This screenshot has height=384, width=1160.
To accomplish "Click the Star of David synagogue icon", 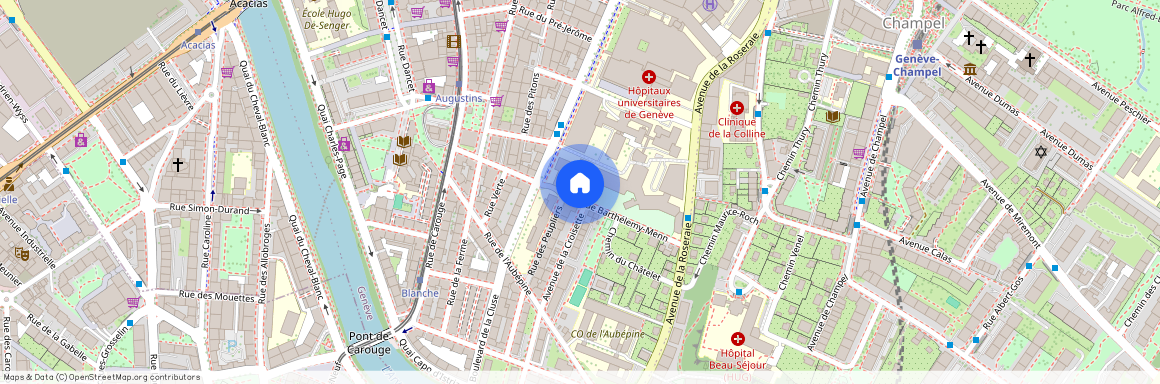I will coord(1041,152).
